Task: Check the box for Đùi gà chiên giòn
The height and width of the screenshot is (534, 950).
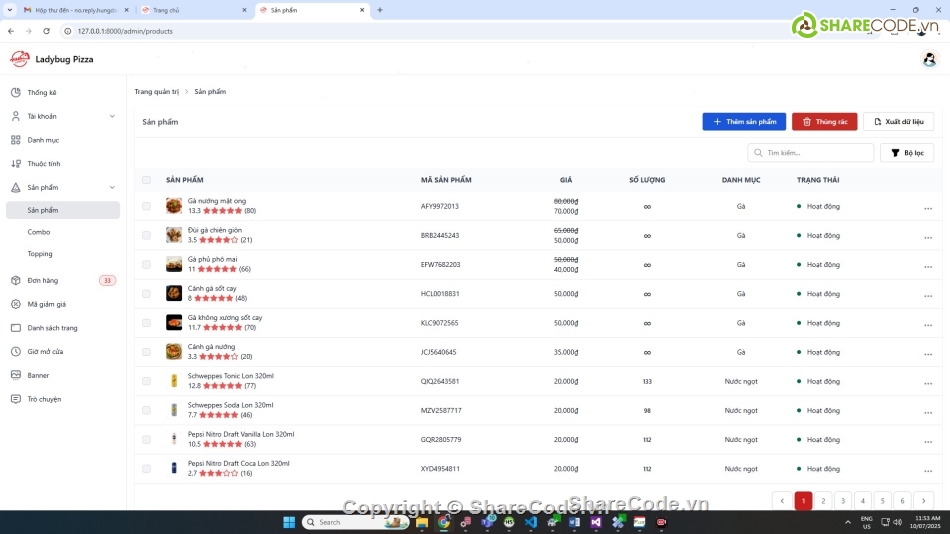Action: pos(146,235)
